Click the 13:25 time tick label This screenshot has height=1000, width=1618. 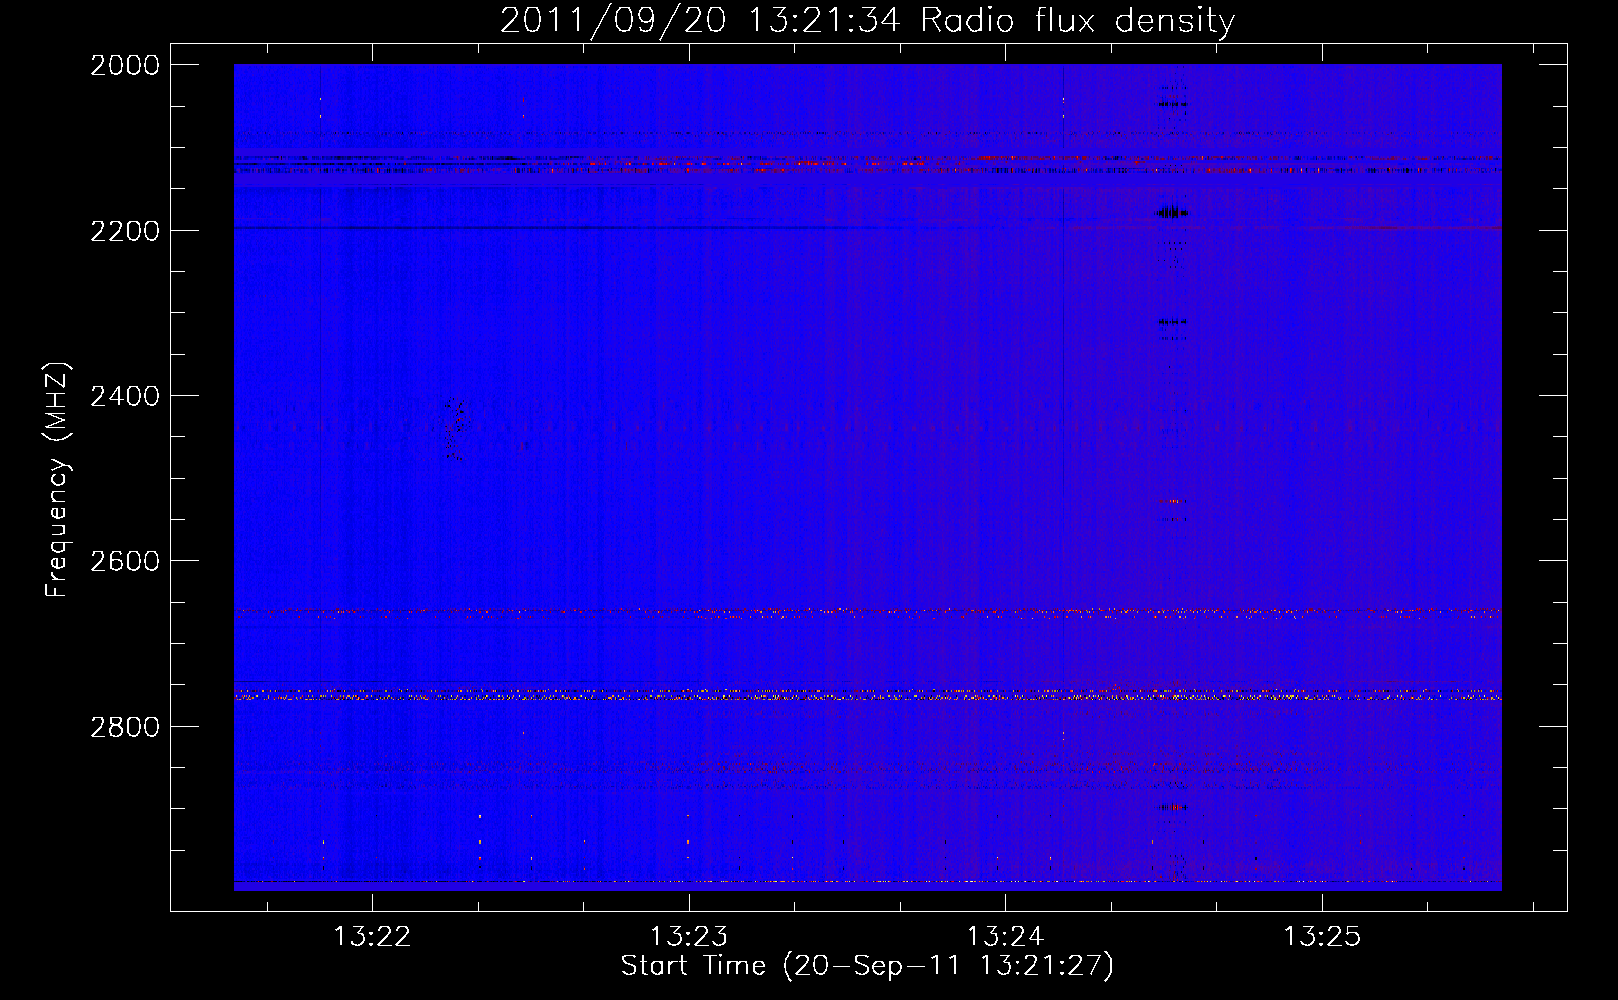click(x=1322, y=937)
